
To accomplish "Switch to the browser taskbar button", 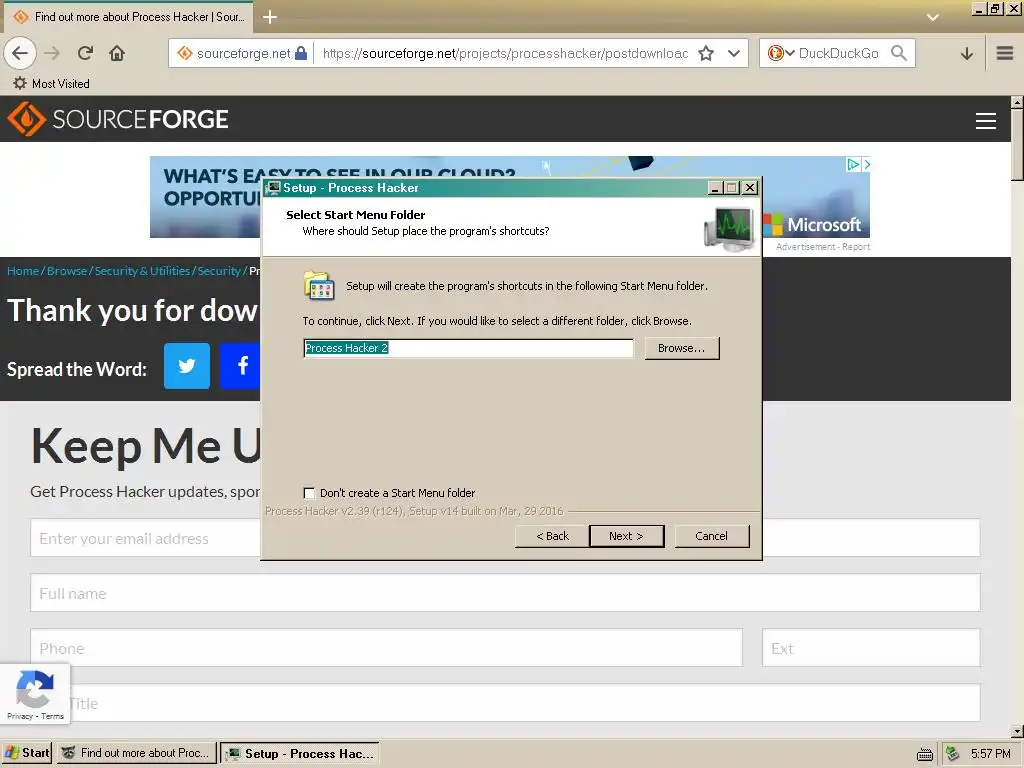I will [x=138, y=753].
